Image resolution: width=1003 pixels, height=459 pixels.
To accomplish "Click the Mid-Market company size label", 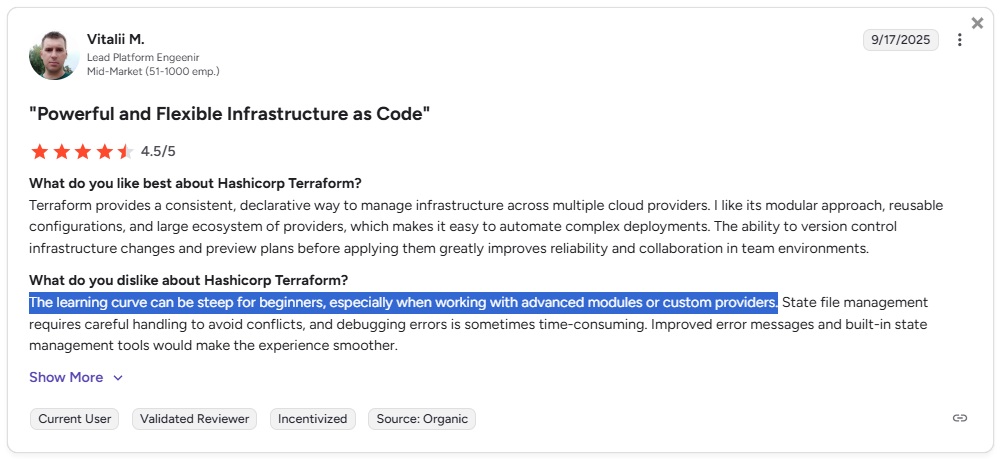I will pyautogui.click(x=153, y=71).
